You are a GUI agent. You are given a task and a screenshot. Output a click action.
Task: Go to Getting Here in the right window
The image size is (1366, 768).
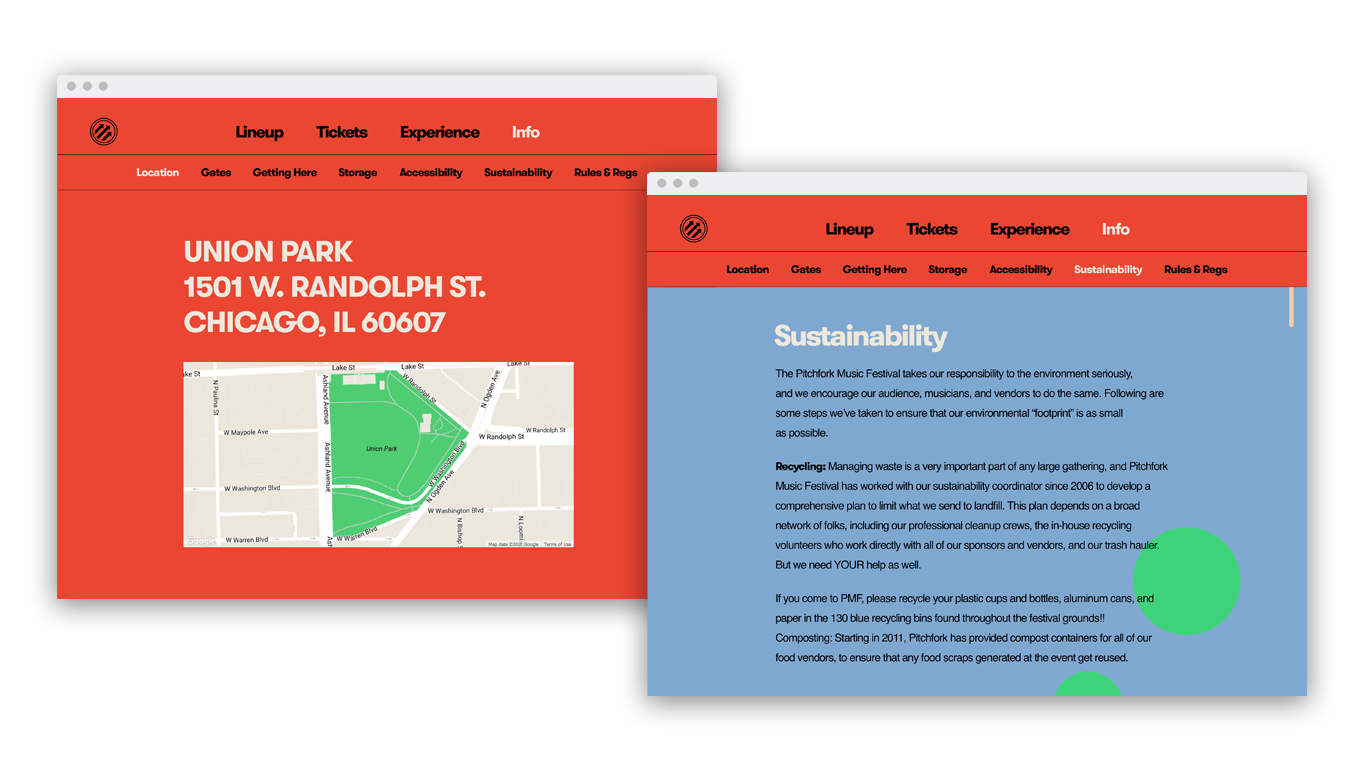[x=875, y=269]
